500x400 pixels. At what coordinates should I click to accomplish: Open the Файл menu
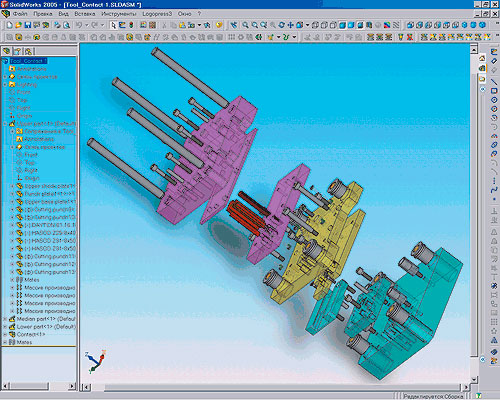20,14
